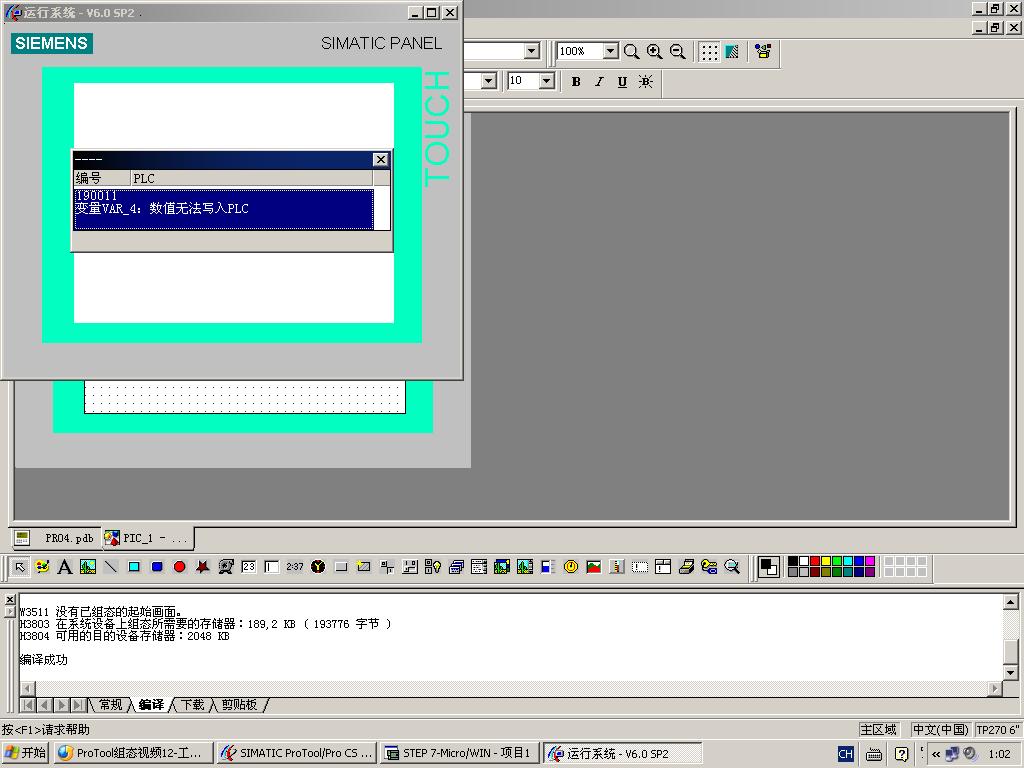This screenshot has height=768, width=1024.
Task: Toggle bold text formatting
Action: pyautogui.click(x=576, y=82)
